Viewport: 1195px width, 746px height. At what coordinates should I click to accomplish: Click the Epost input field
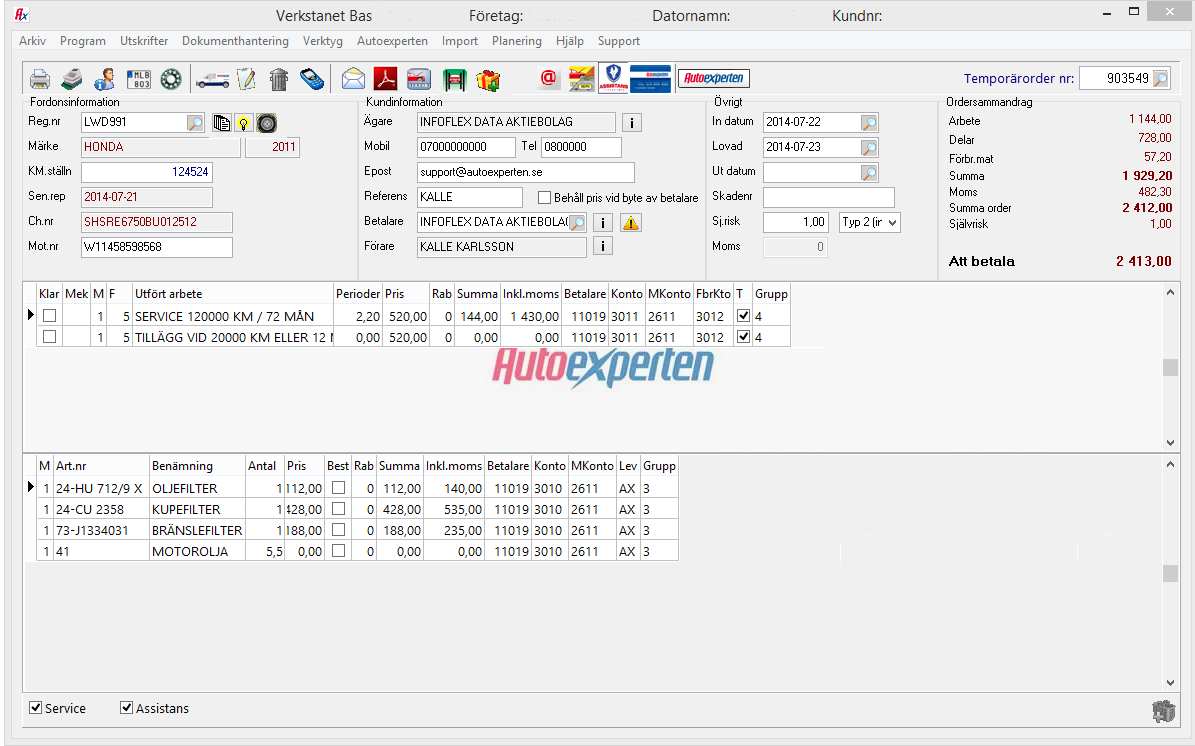pyautogui.click(x=526, y=172)
